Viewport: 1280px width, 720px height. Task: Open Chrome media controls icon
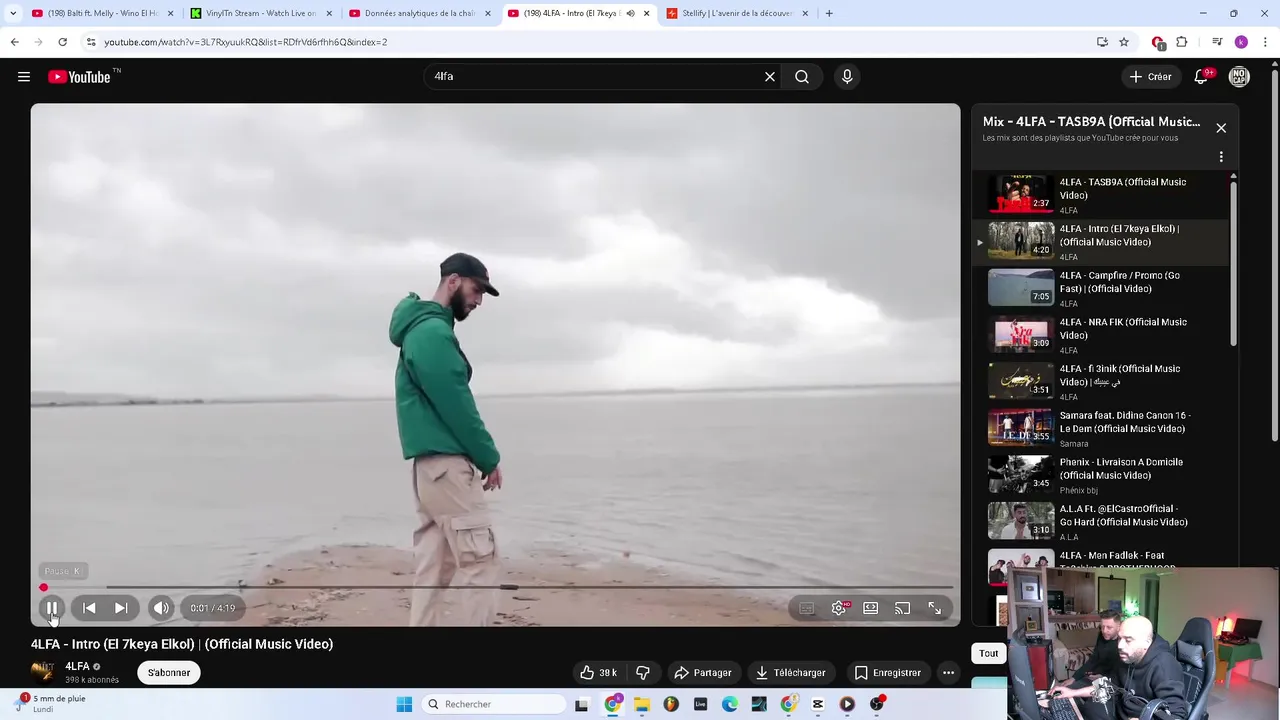(1217, 42)
